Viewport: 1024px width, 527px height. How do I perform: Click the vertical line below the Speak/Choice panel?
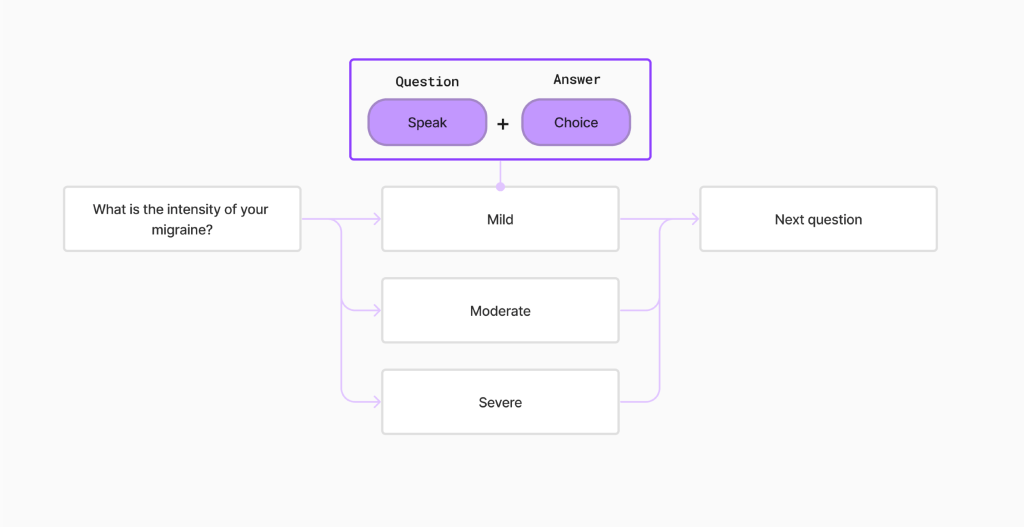click(500, 172)
